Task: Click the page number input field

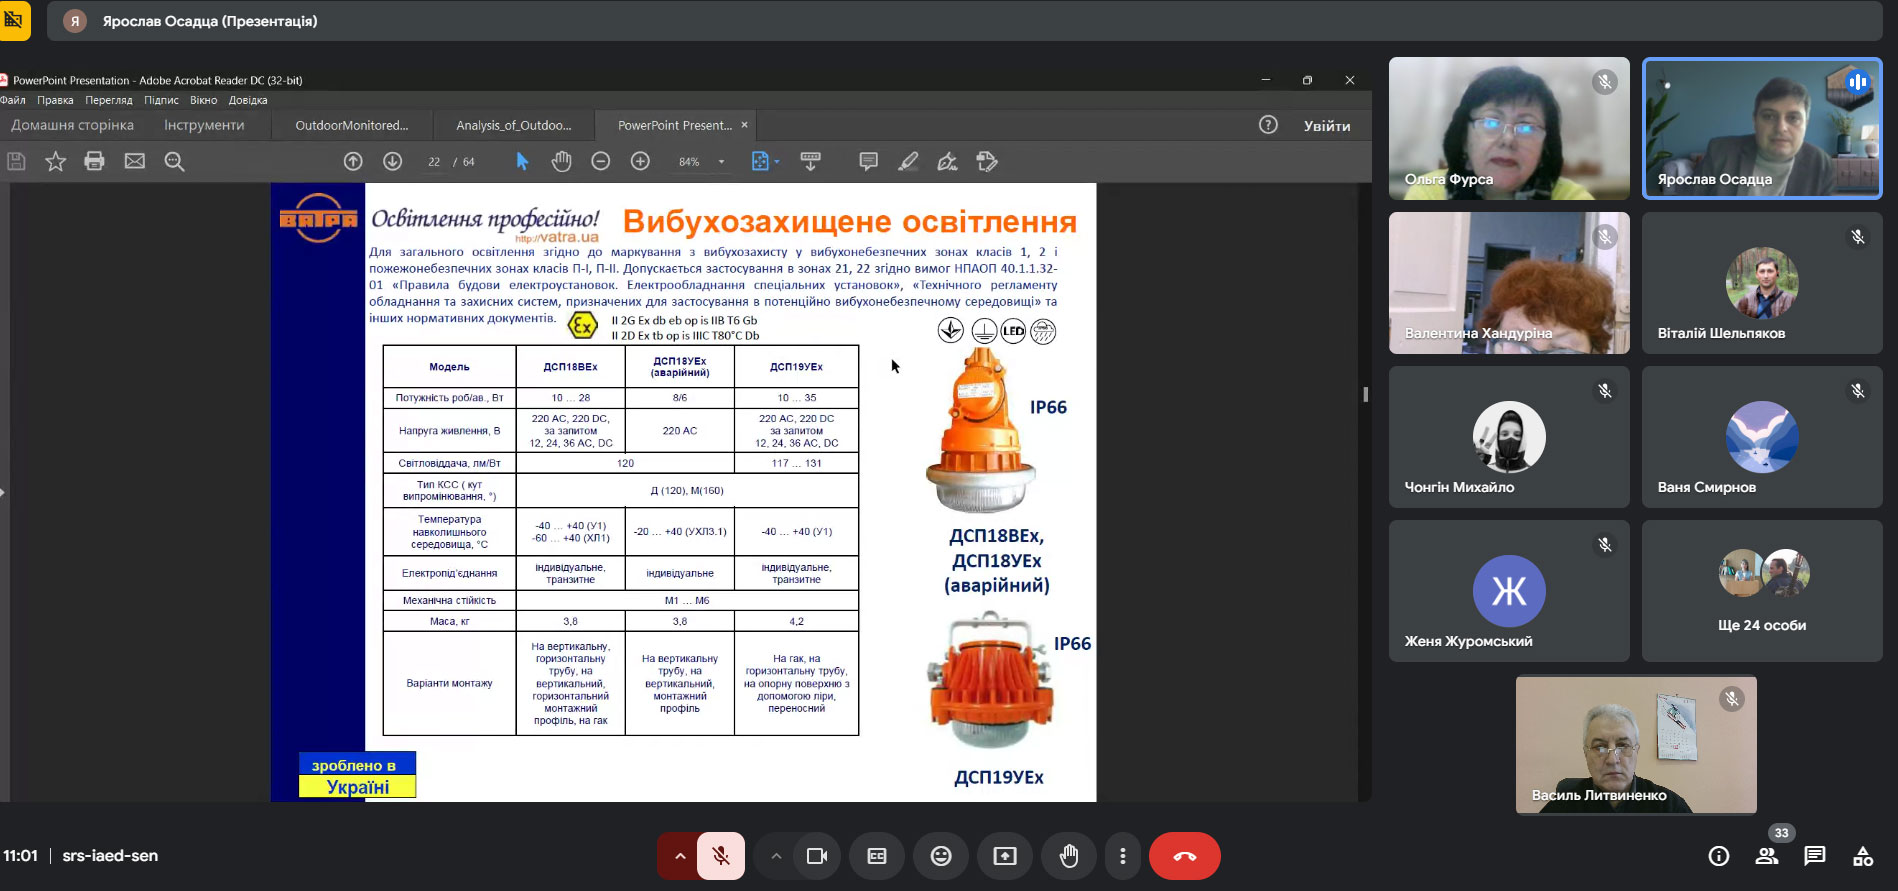Action: click(434, 162)
